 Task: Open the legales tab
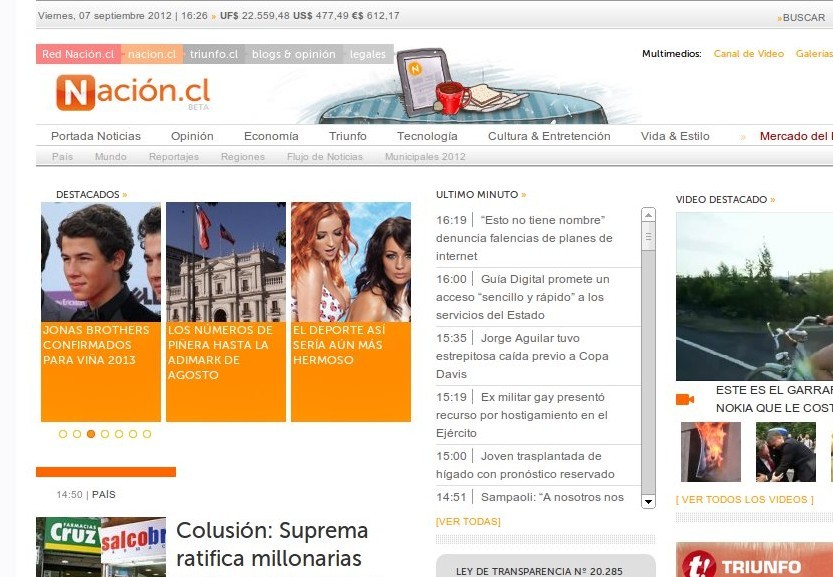368,54
